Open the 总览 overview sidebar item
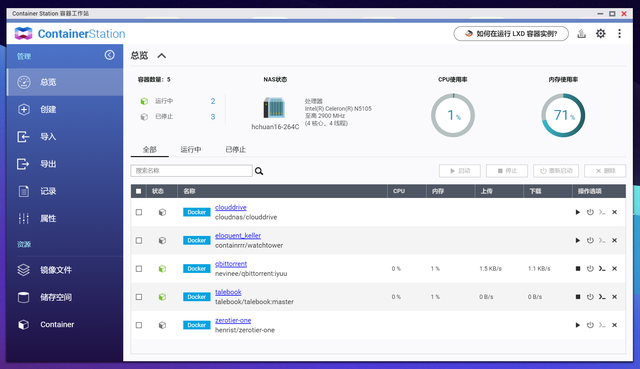Viewport: 640px width, 369px height. [65, 82]
